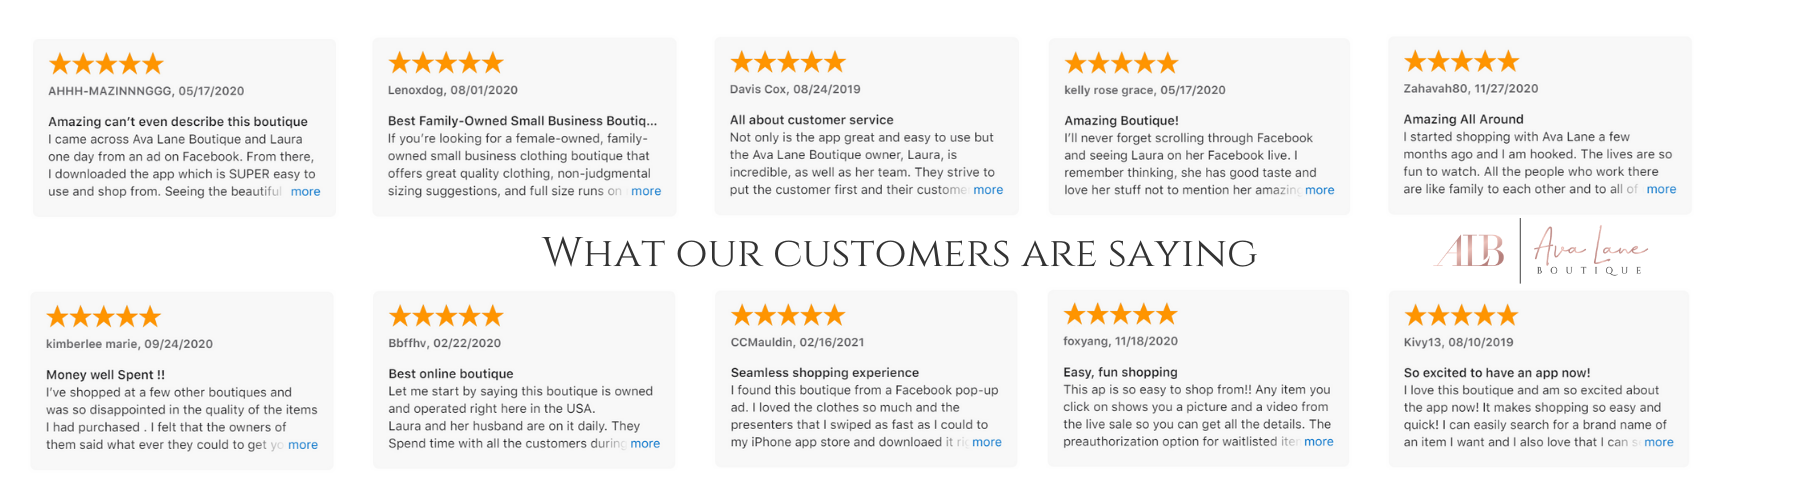The image size is (1800, 500).
Task: Click the stars above kelly rose grace
Action: pos(1121,64)
